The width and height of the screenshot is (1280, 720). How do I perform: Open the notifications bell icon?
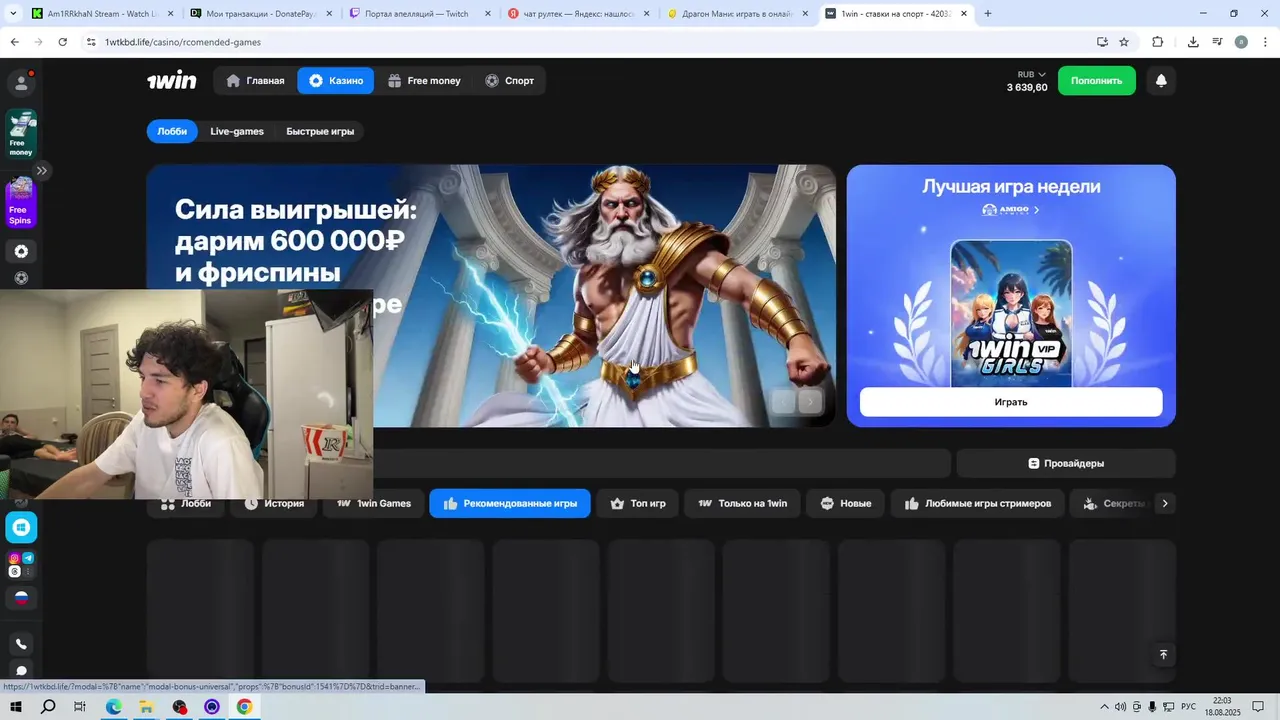point(1160,81)
